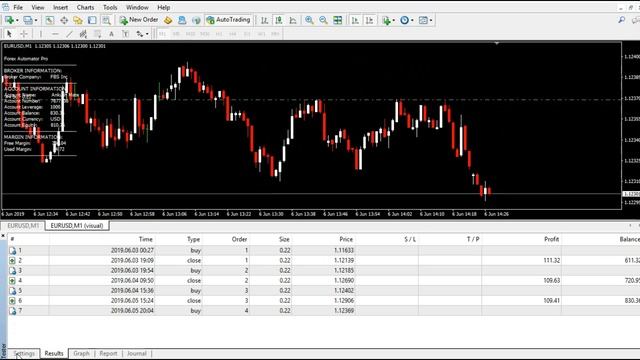Image resolution: width=640 pixels, height=360 pixels.
Task: Select the row with price 1.12690
Action: point(323,280)
